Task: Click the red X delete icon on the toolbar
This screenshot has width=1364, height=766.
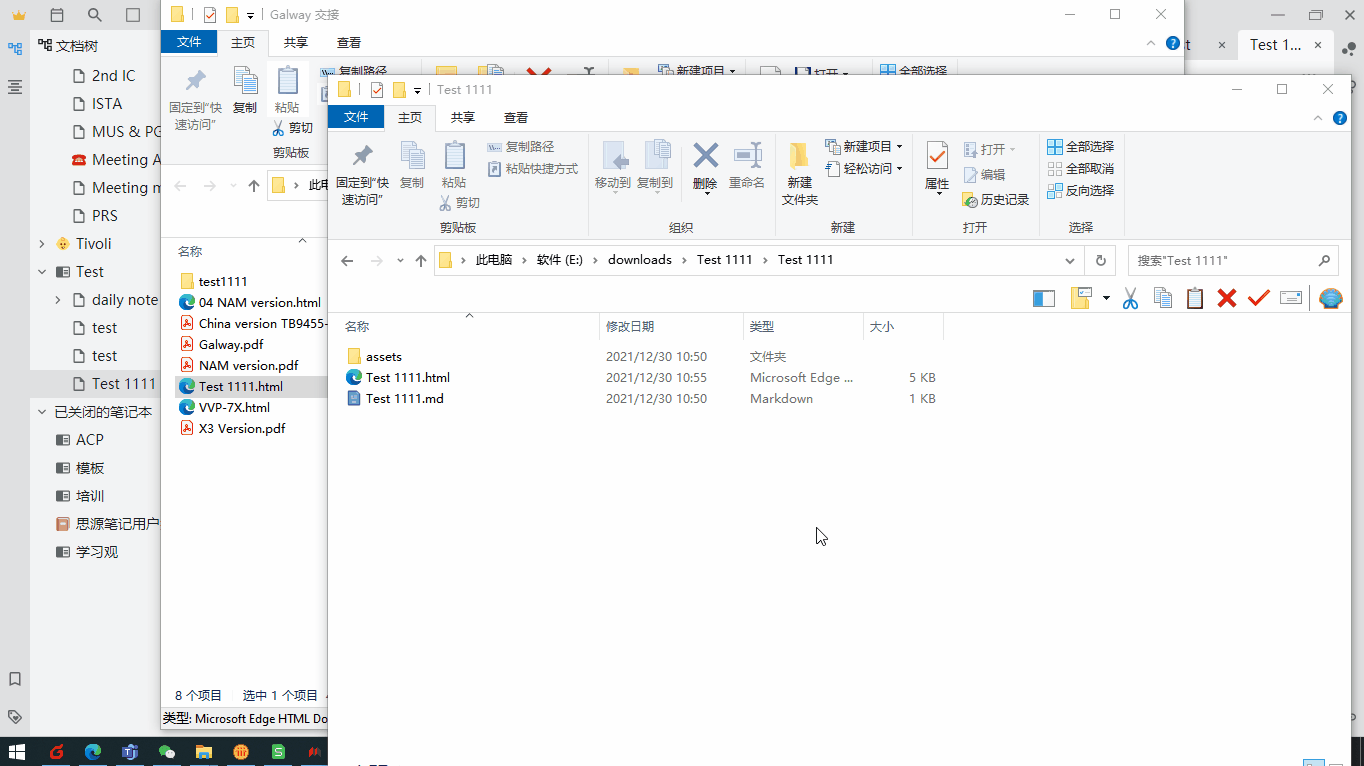Action: [x=1226, y=297]
